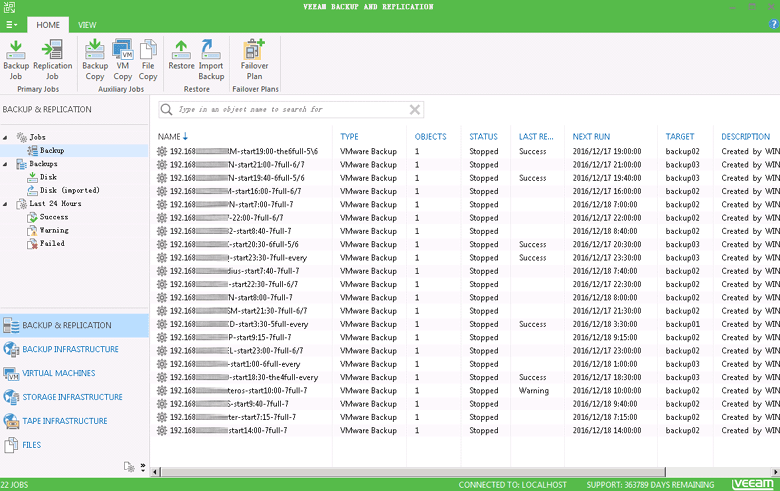The image size is (780, 491).
Task: Select job ending start20:30-6full-5/6
Action: 234,244
